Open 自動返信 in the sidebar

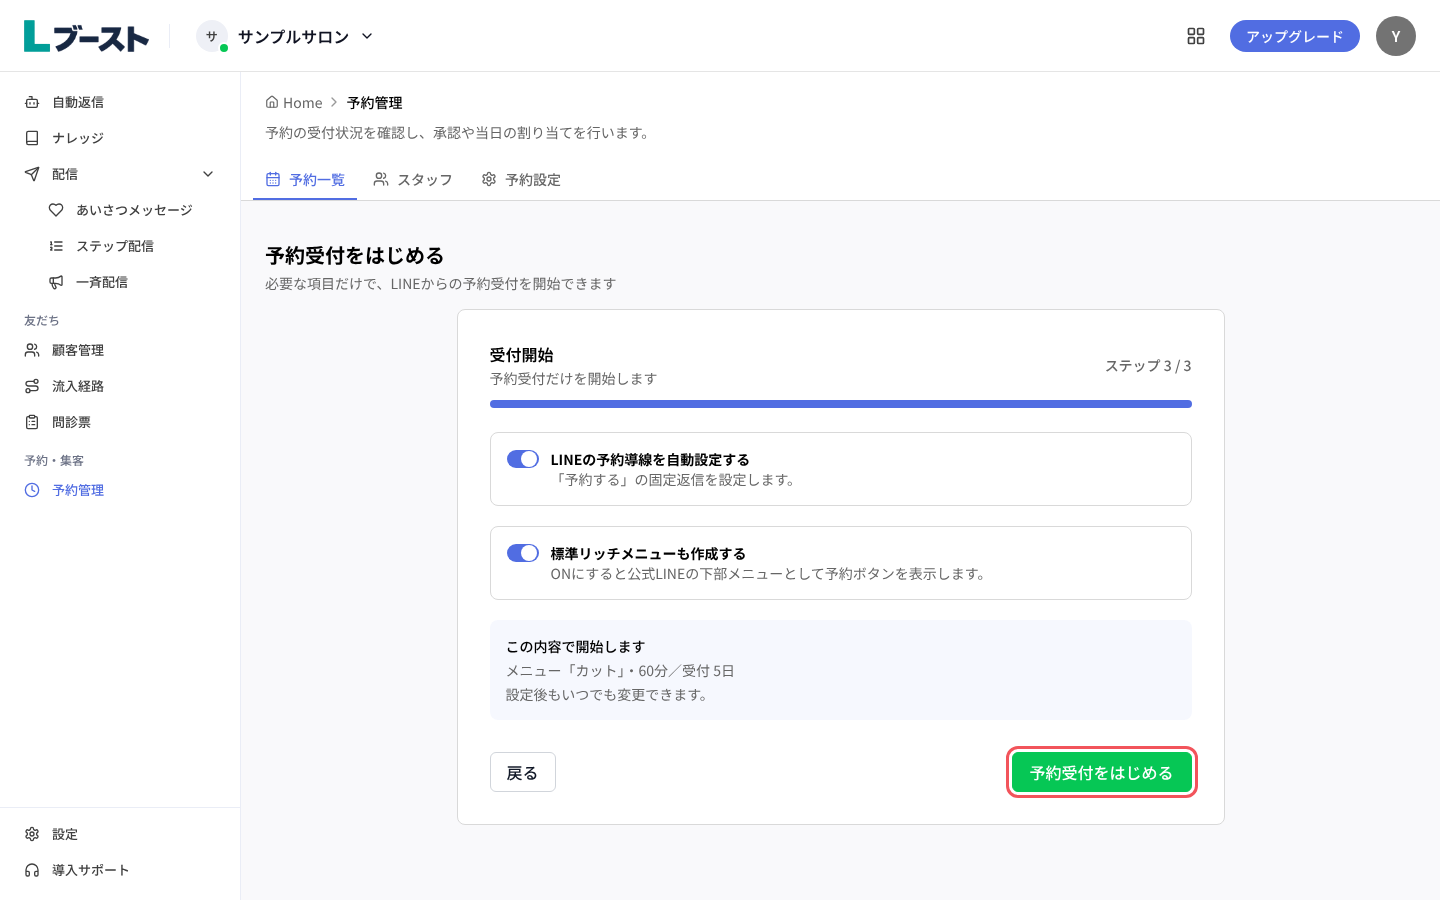tap(120, 102)
